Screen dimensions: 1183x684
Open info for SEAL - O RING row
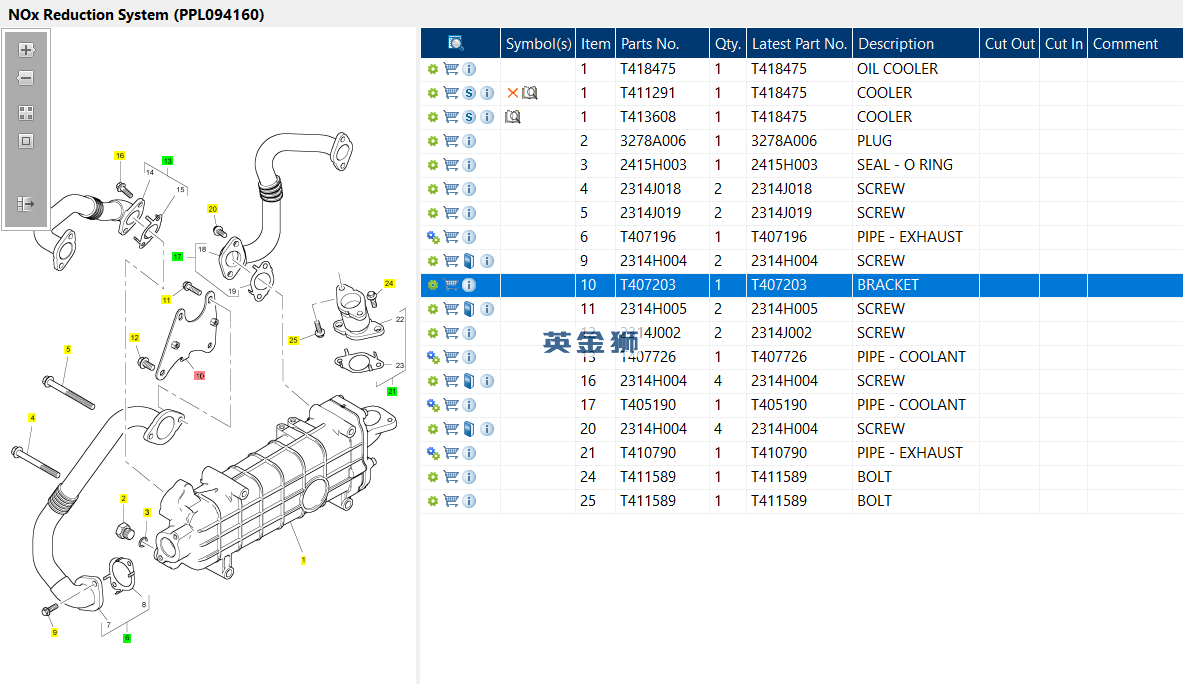click(469, 165)
